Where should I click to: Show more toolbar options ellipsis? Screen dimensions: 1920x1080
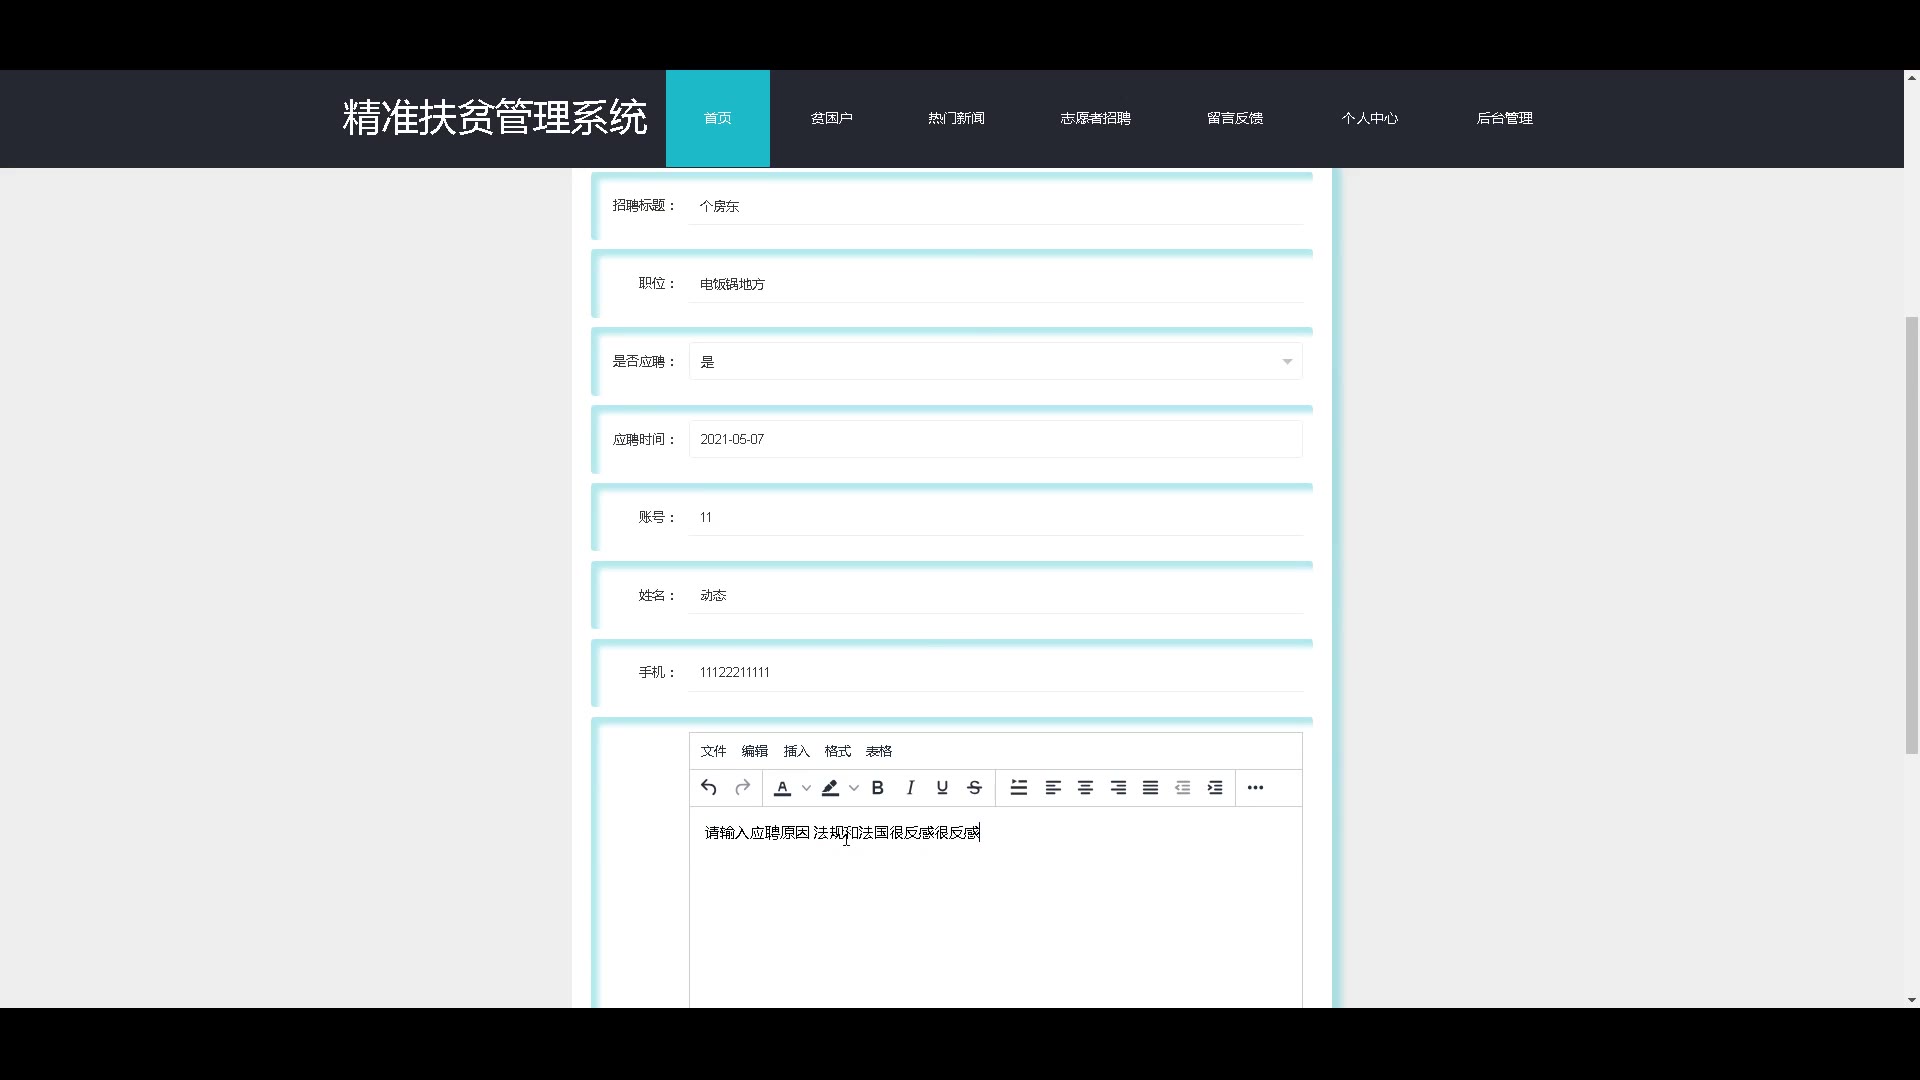click(x=1255, y=788)
